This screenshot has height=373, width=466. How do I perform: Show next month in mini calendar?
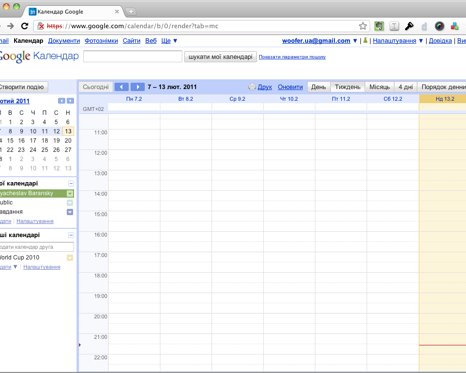(70, 101)
